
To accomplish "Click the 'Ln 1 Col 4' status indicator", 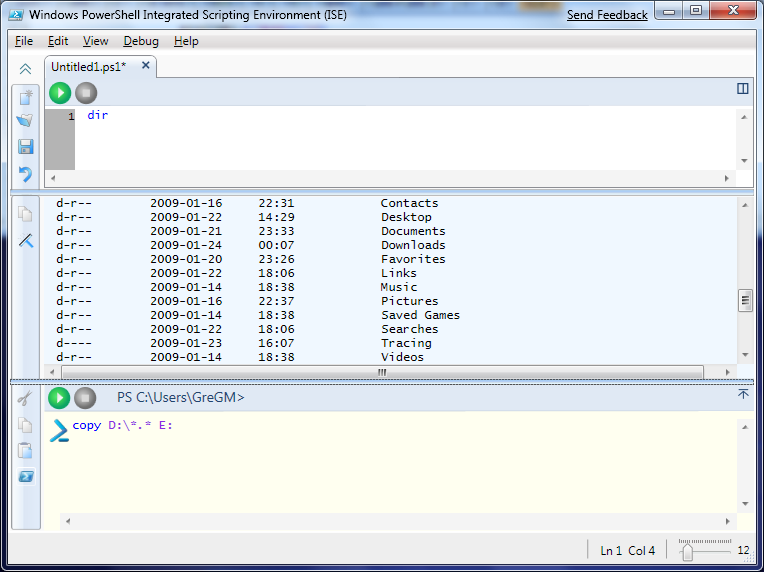I will (x=628, y=551).
